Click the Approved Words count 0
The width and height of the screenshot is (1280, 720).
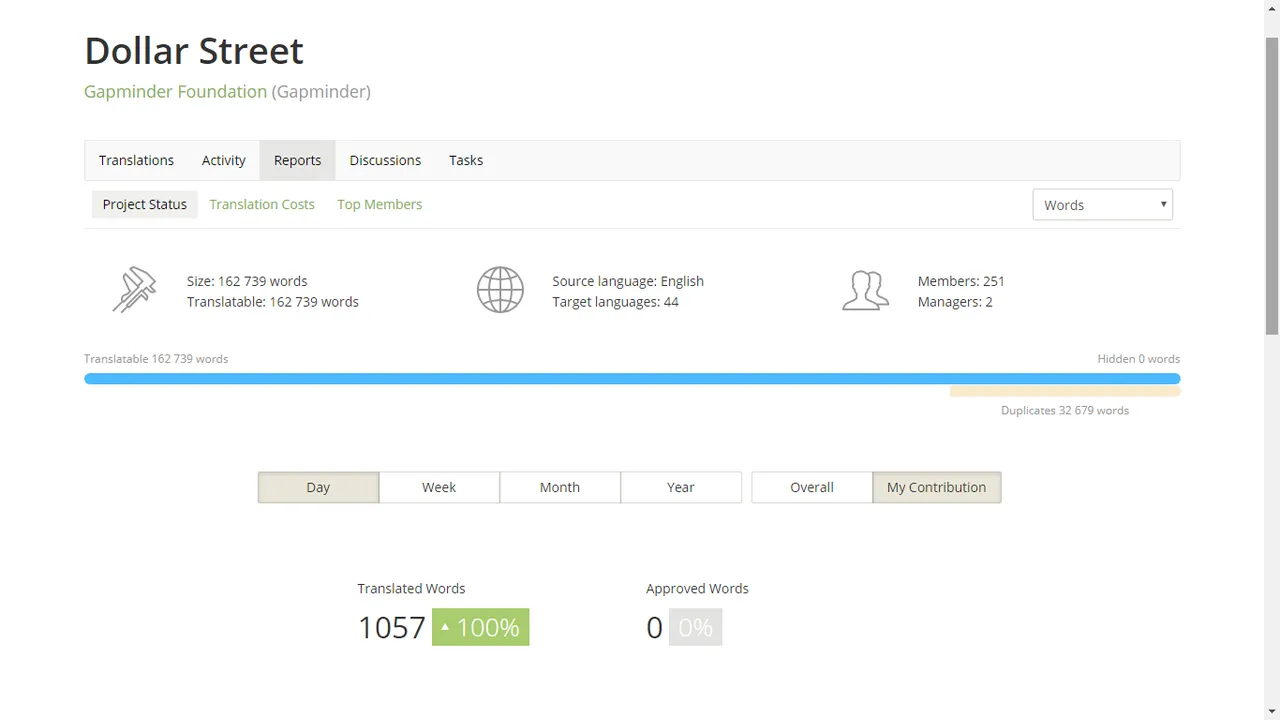(x=655, y=628)
